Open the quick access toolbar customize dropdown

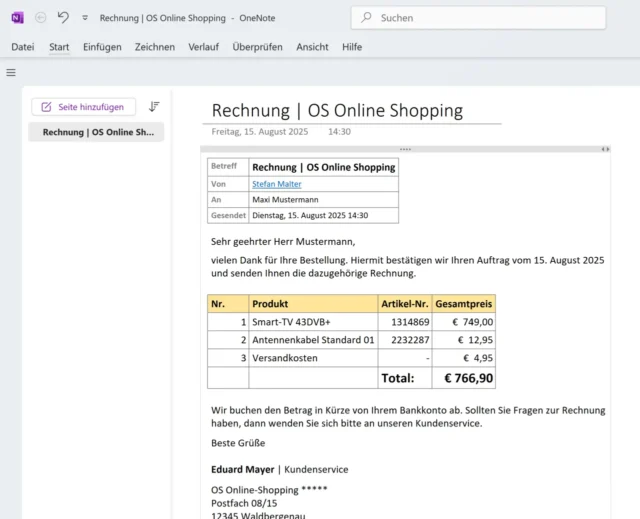tap(85, 18)
